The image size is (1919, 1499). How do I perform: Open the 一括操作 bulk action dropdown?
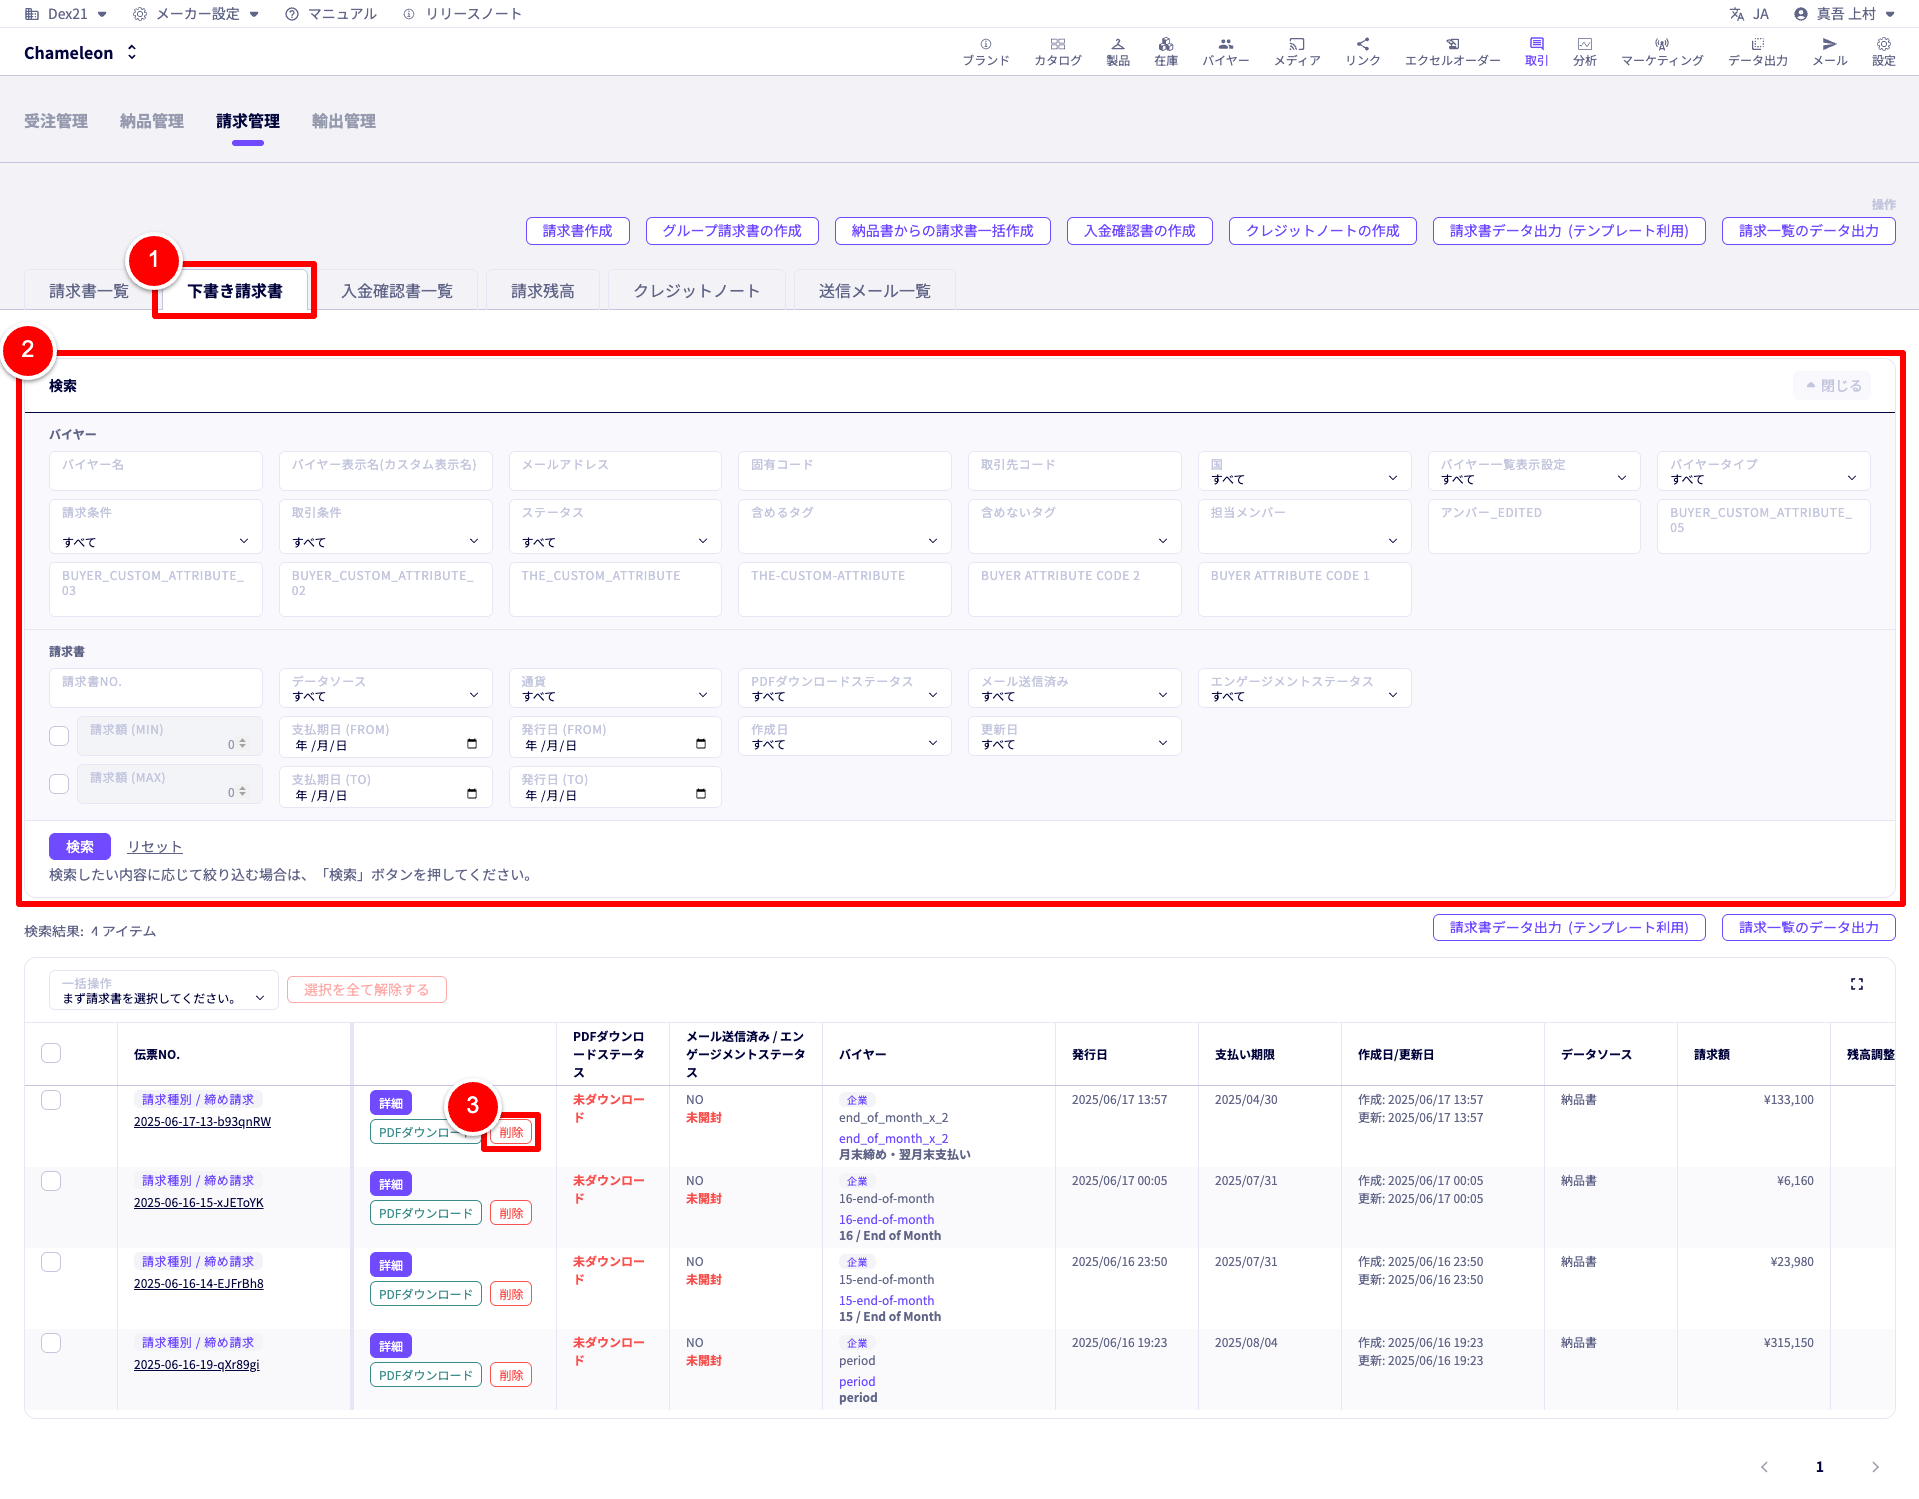164,990
